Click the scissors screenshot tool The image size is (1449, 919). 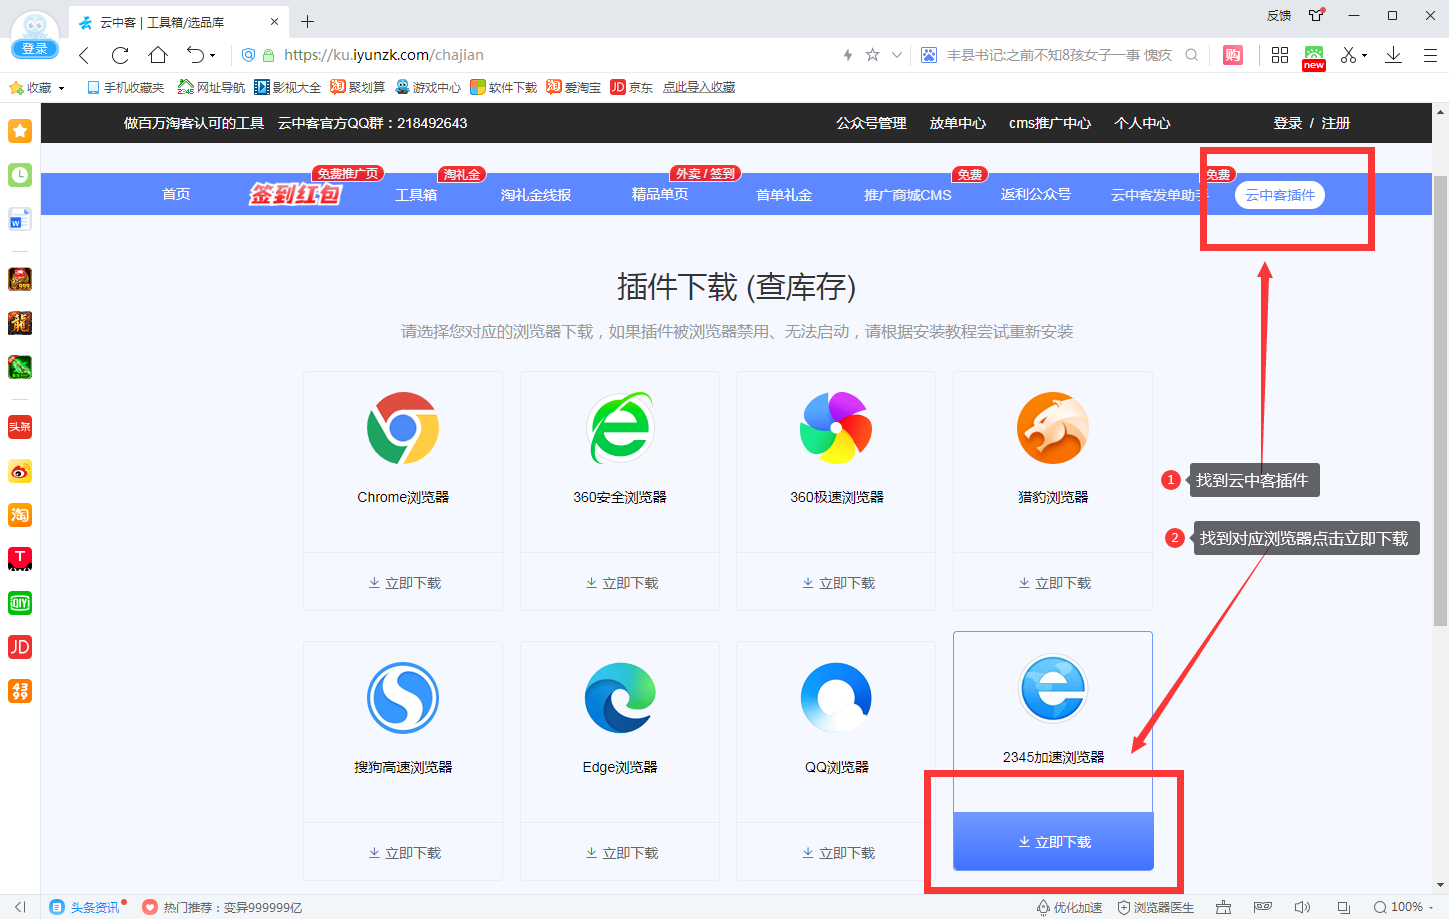pyautogui.click(x=1348, y=55)
